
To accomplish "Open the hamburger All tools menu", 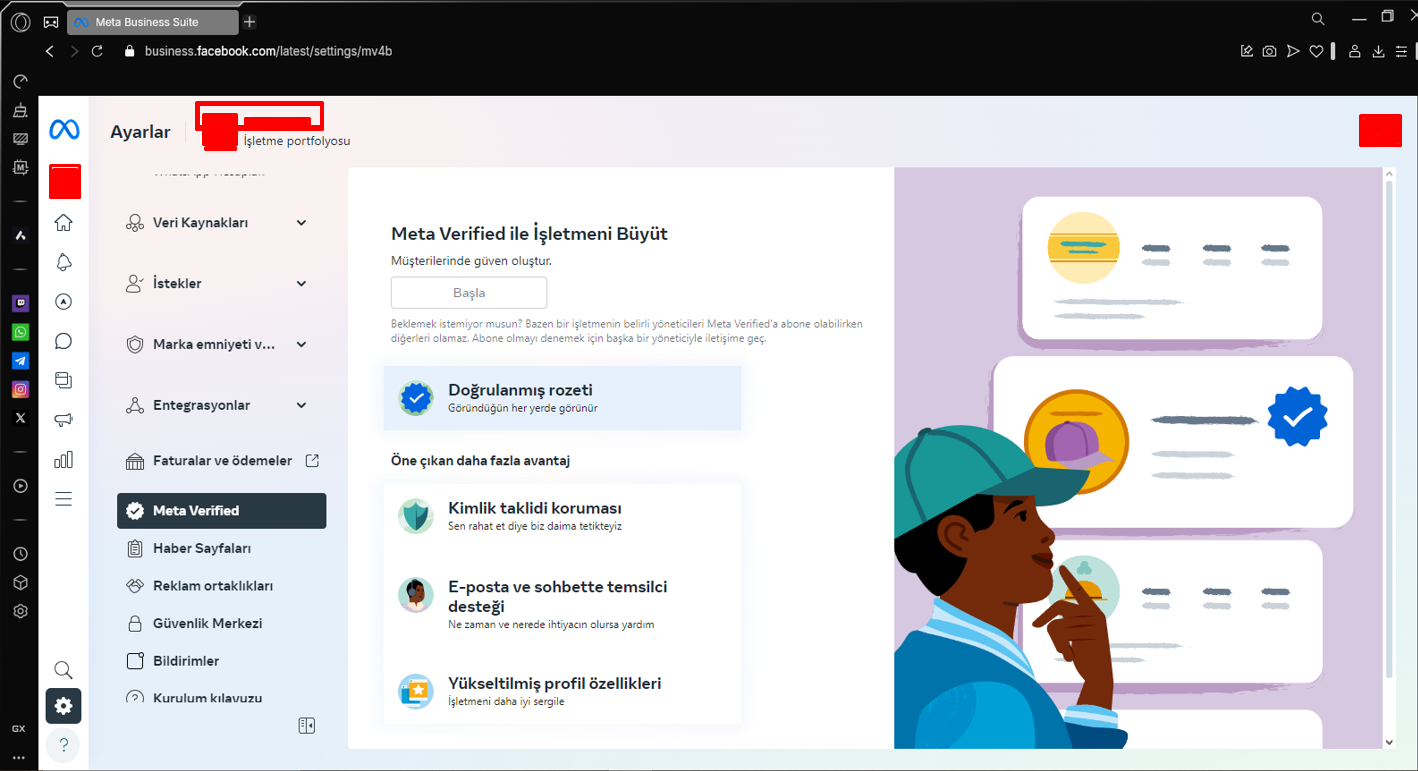I will point(63,499).
